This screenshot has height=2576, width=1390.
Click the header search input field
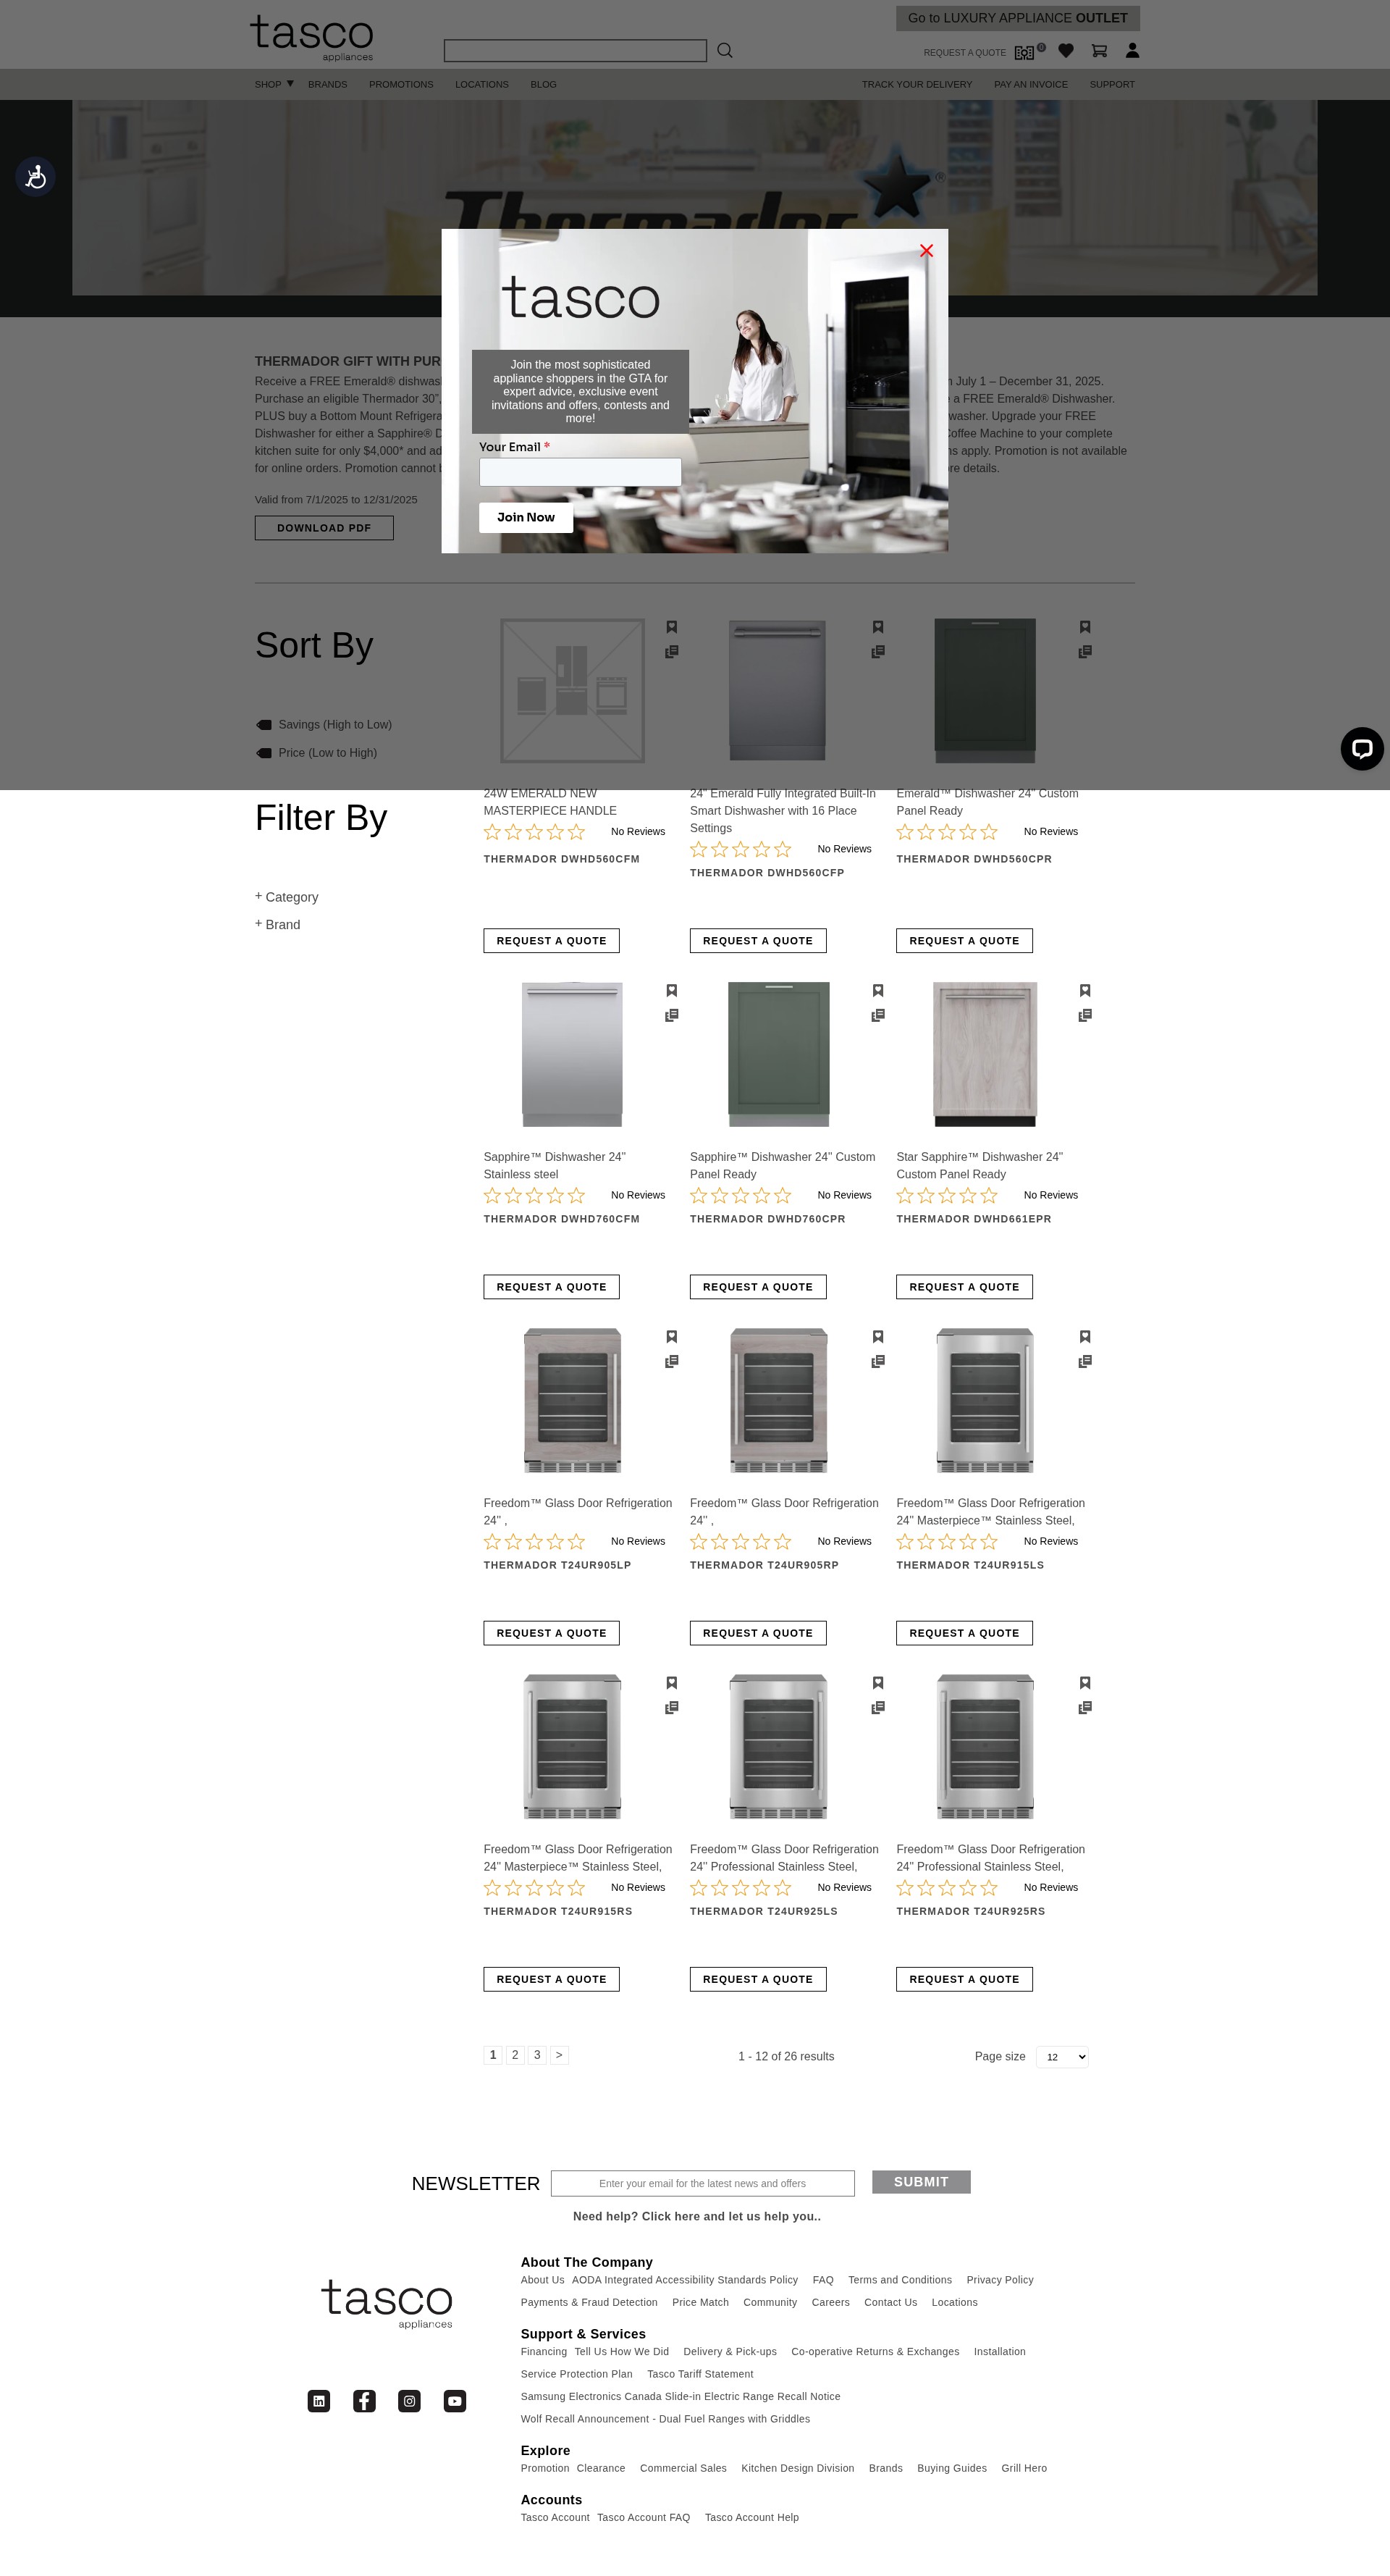pos(575,51)
